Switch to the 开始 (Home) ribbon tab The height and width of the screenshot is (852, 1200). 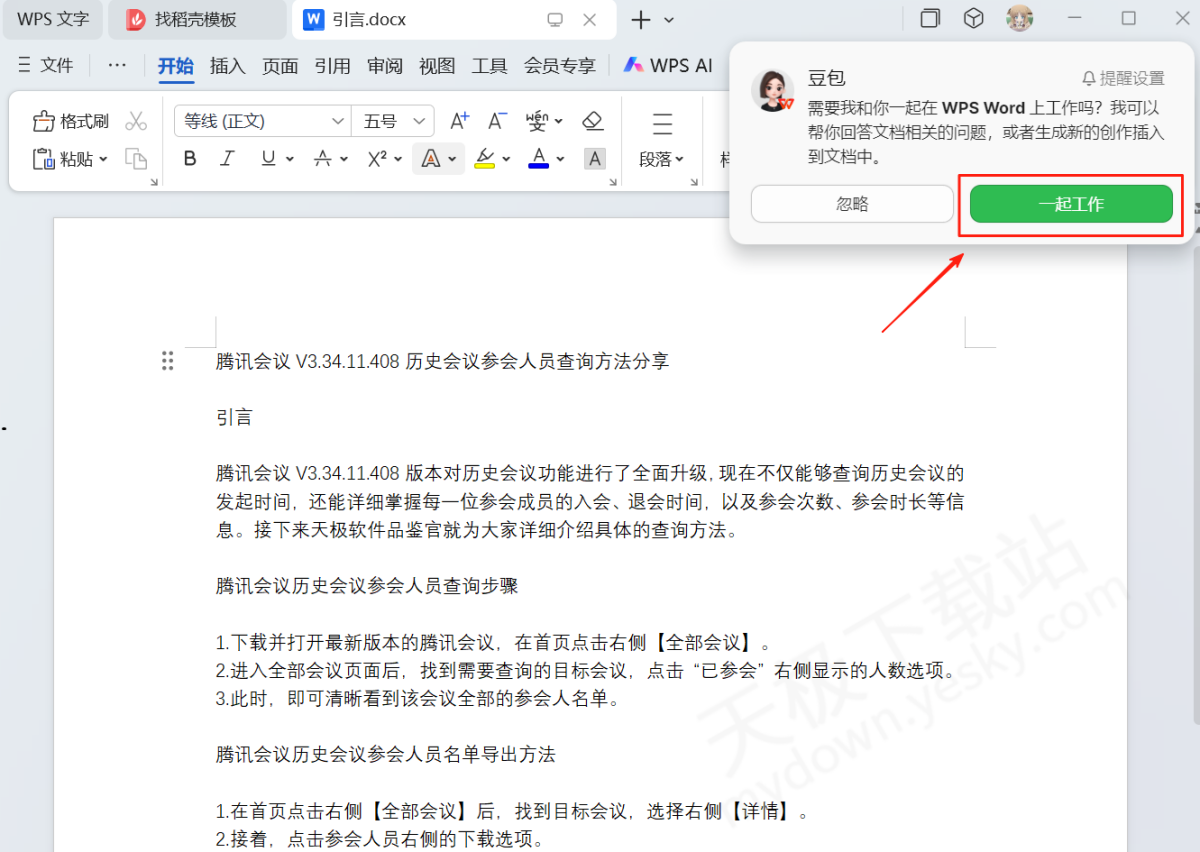coord(176,66)
